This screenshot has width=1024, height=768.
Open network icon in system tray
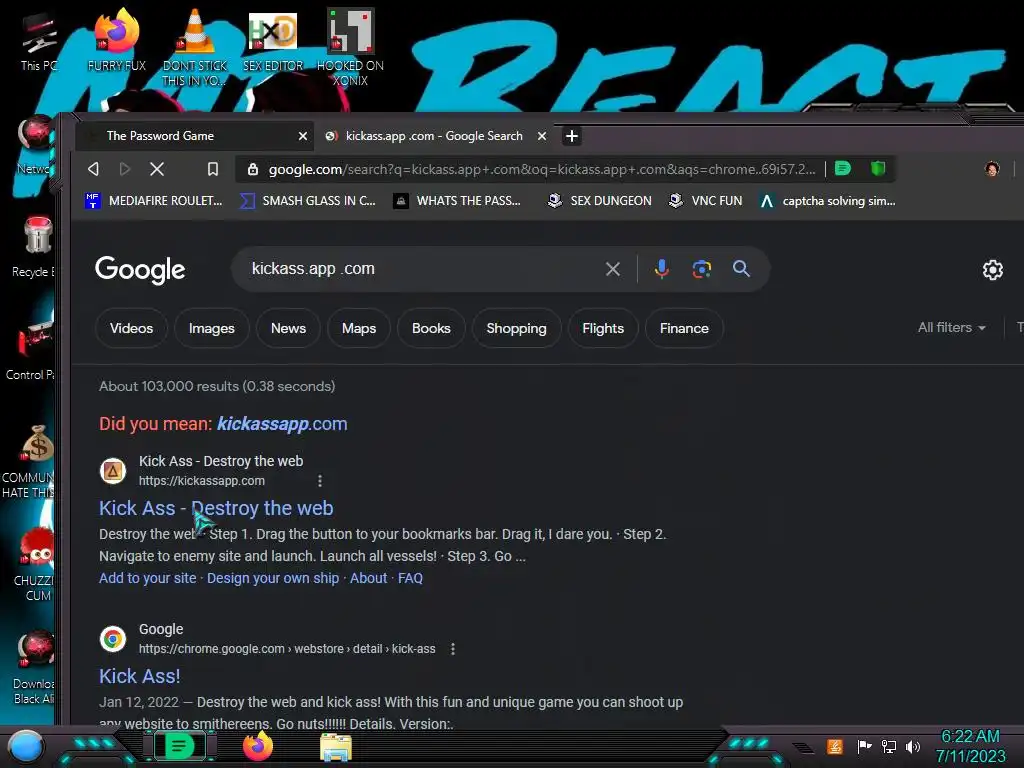pyautogui.click(x=889, y=746)
